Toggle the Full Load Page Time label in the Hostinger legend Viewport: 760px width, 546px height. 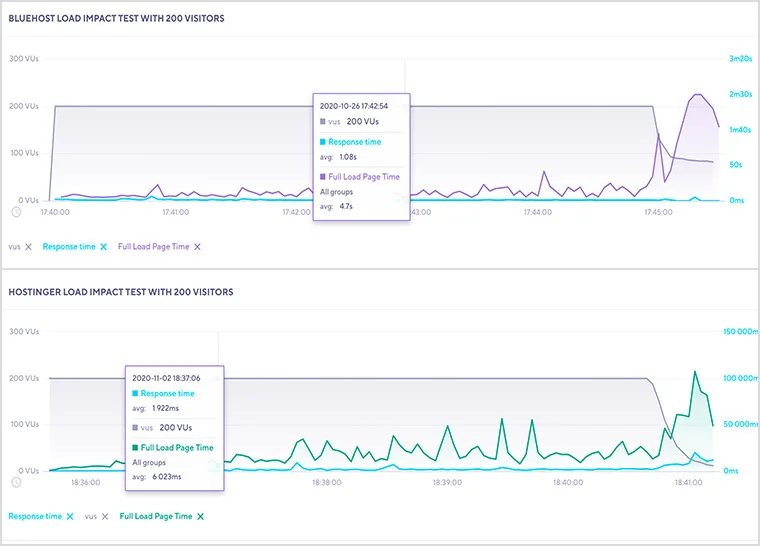(x=156, y=516)
